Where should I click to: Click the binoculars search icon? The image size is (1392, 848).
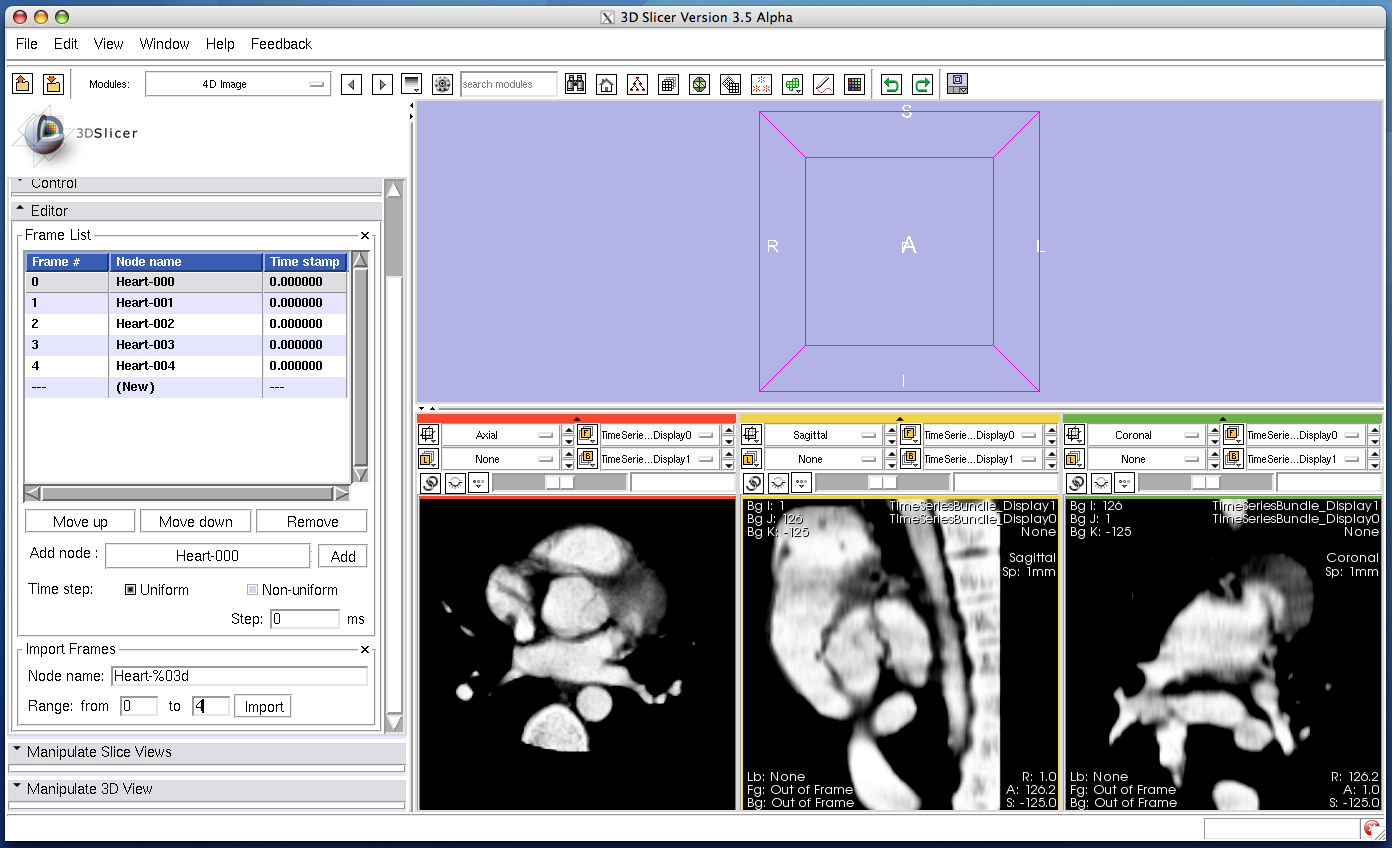click(x=575, y=85)
